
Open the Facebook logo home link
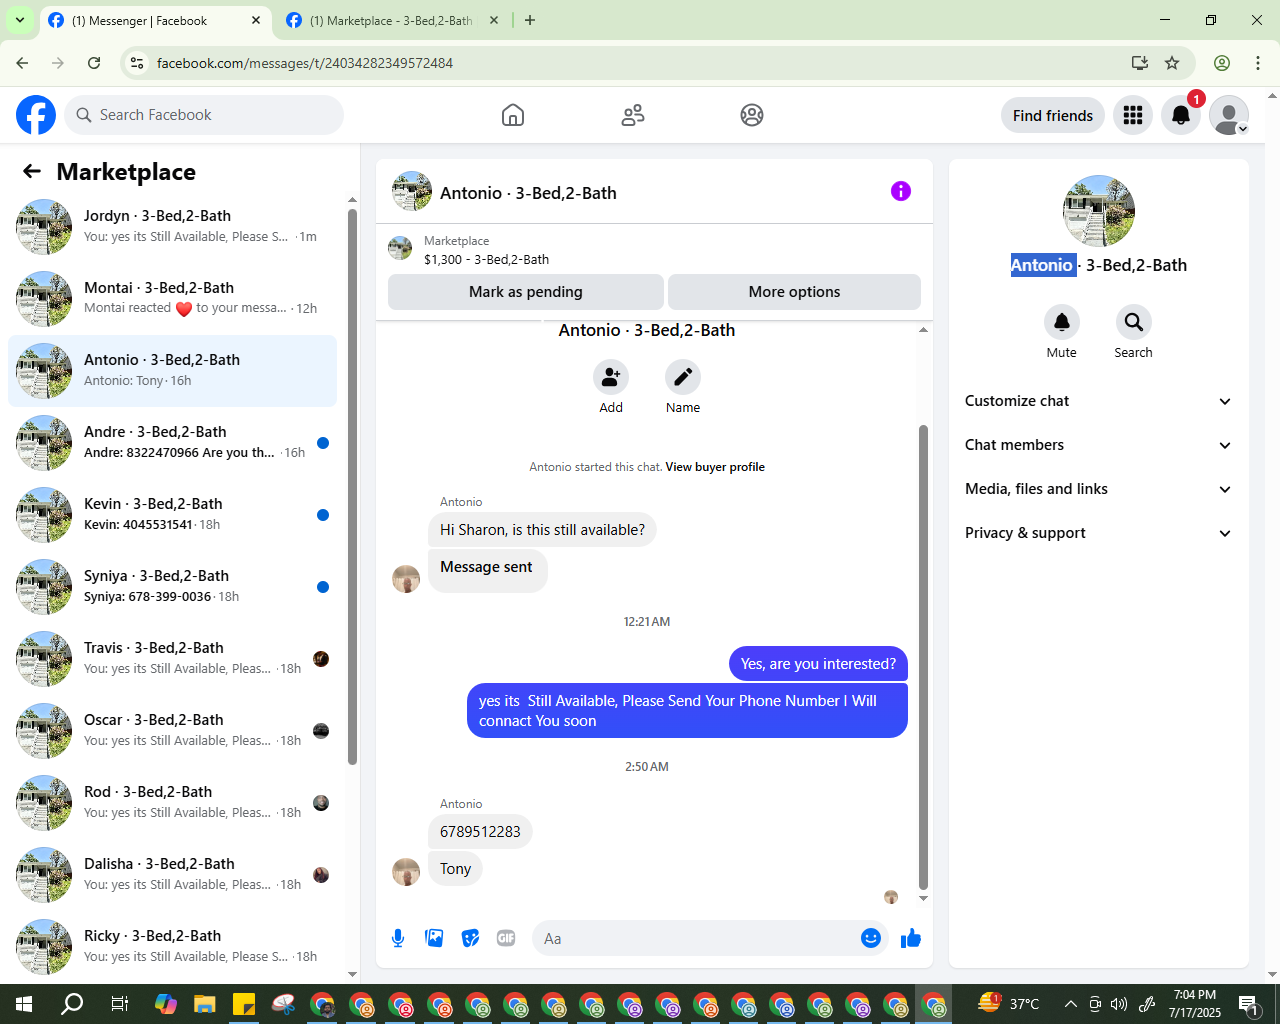coord(36,115)
